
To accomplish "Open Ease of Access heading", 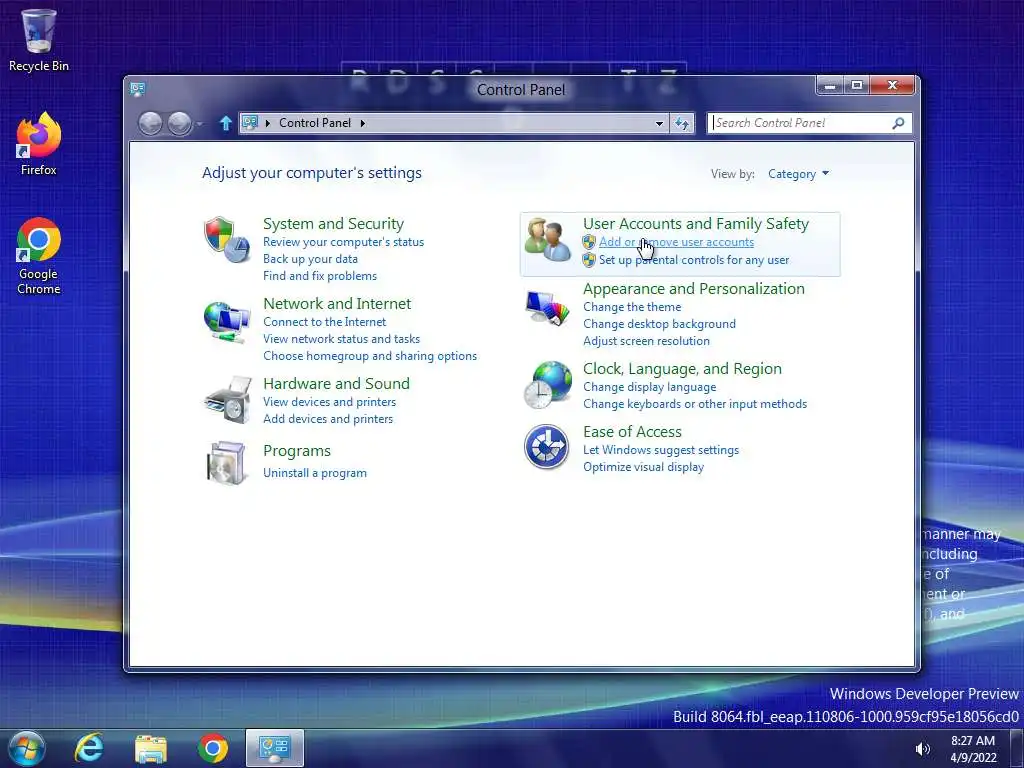I will tap(632, 432).
